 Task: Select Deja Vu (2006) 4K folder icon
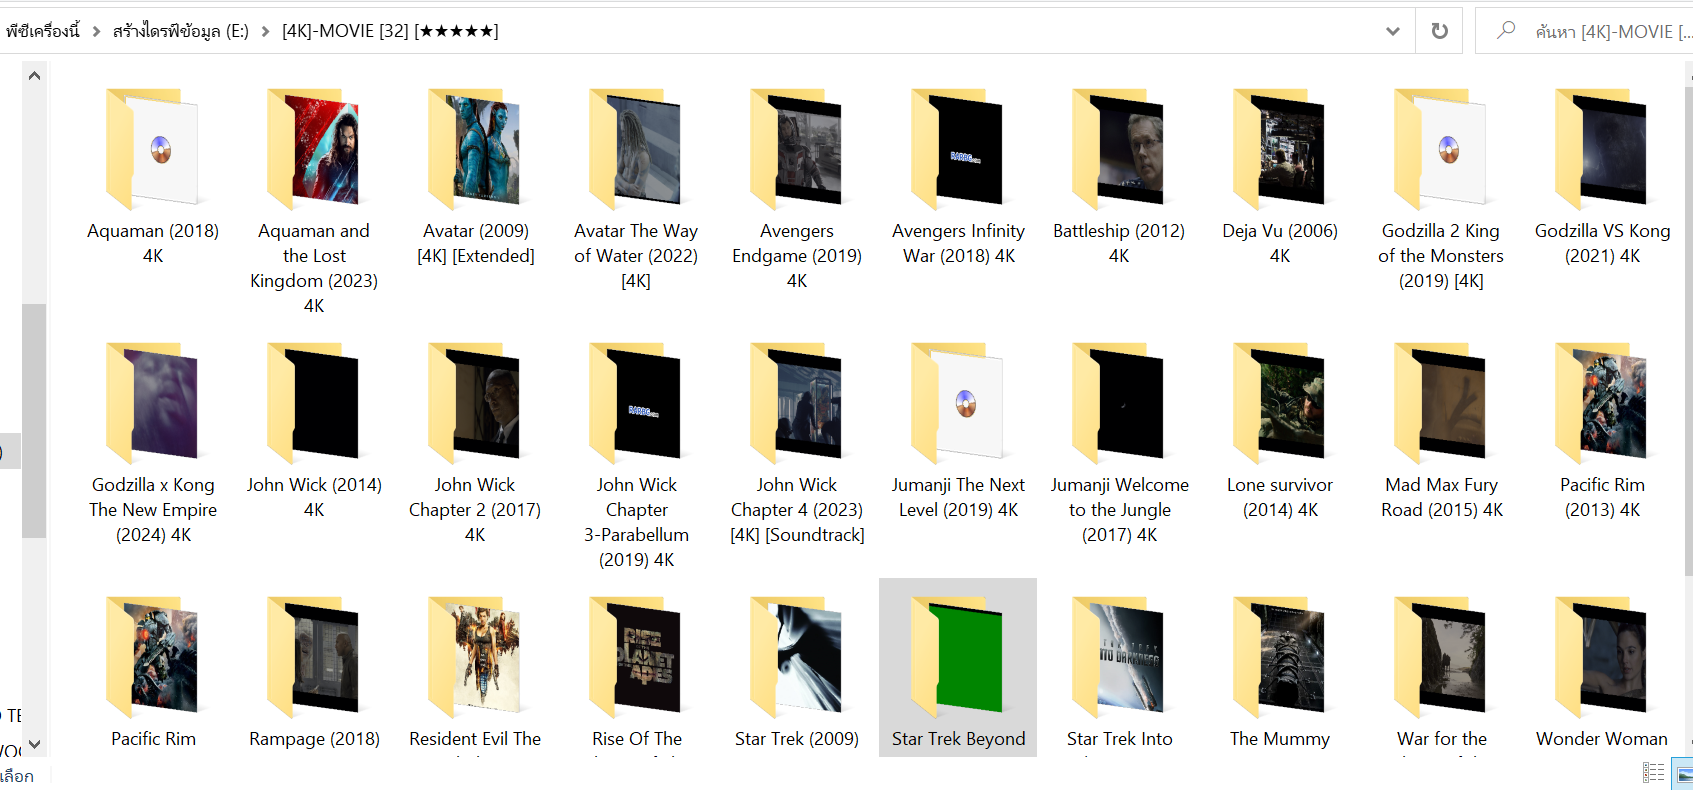(1280, 149)
